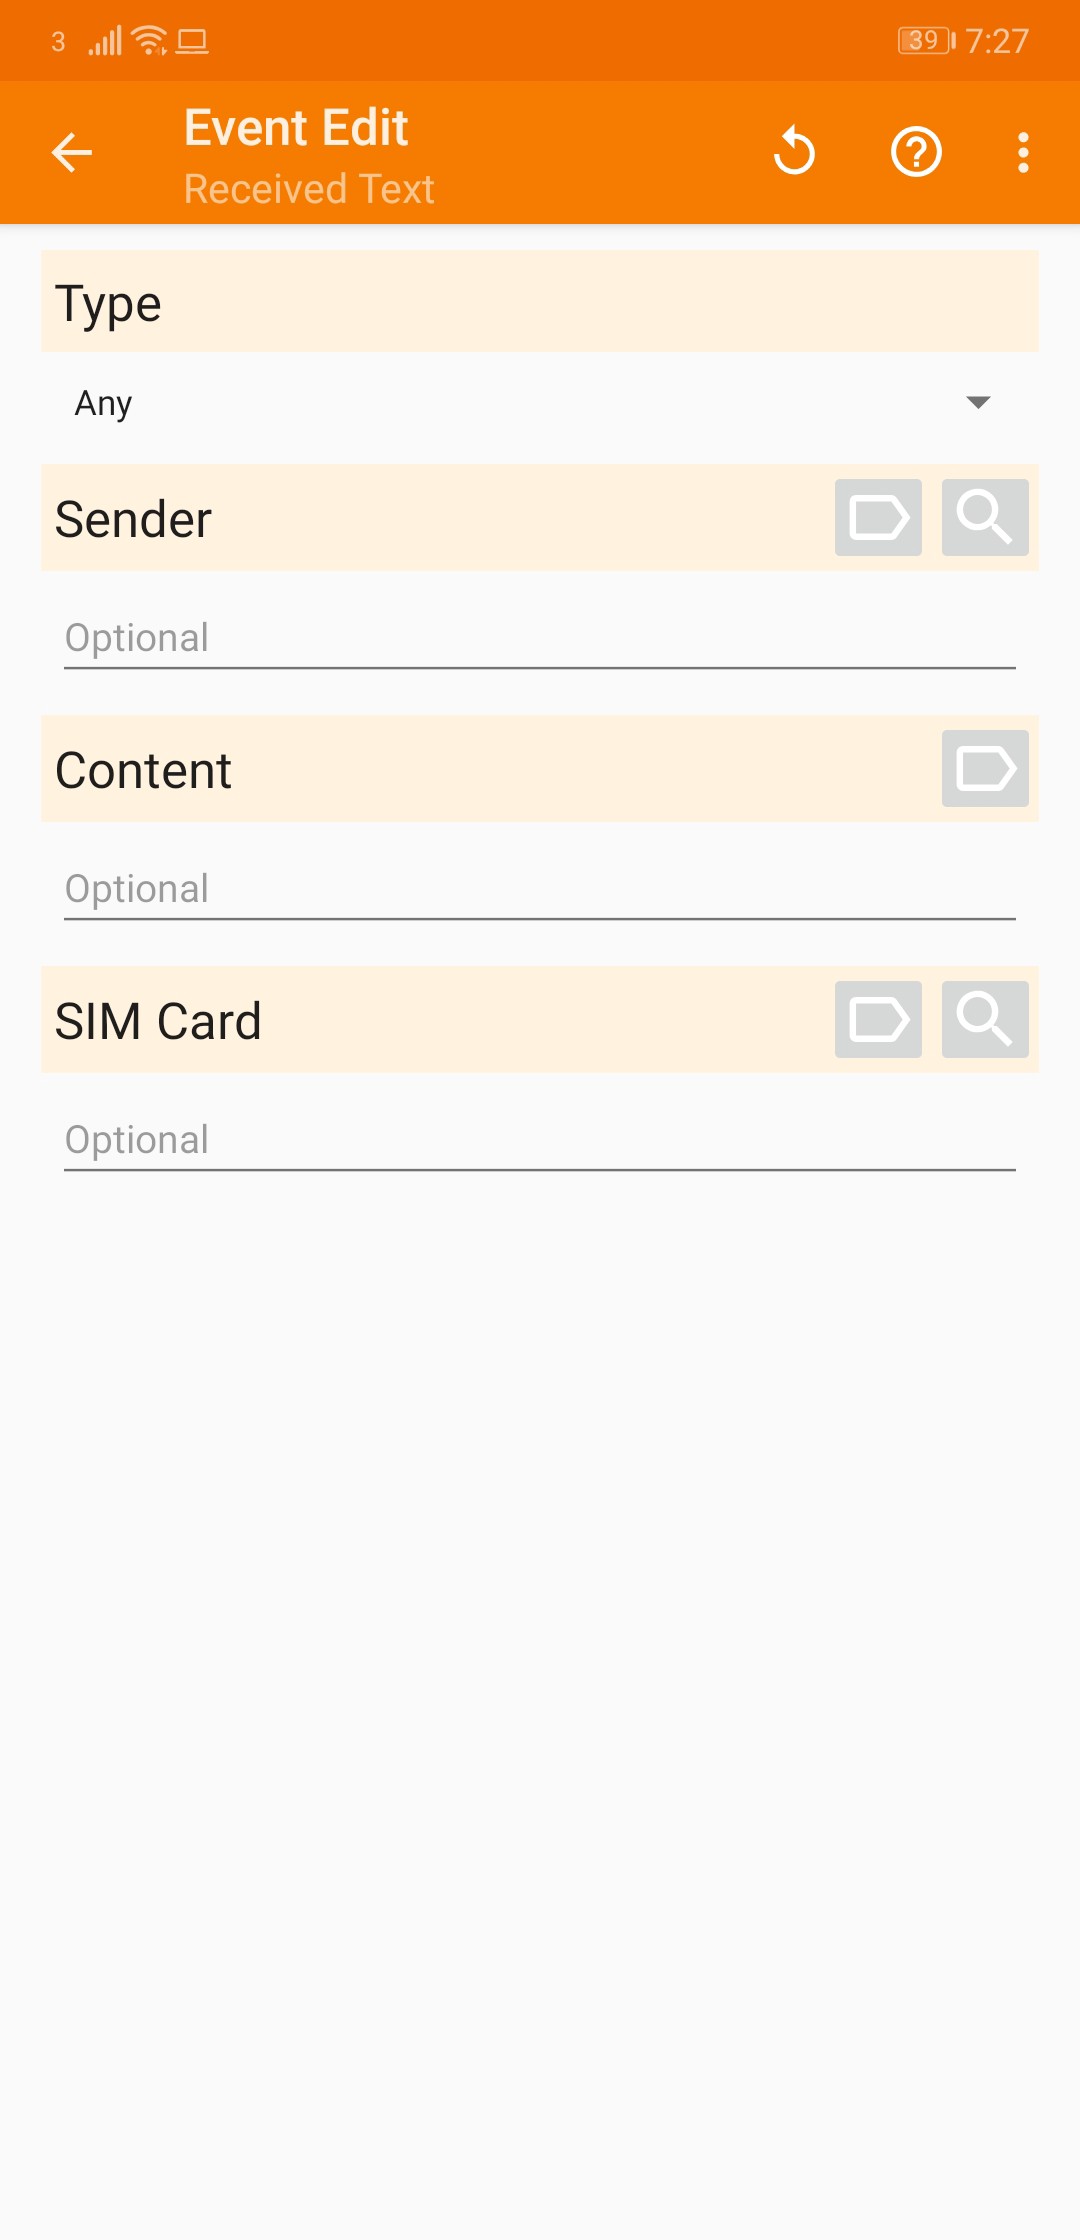
Task: Tap the Wi-Fi icon in the status bar
Action: pos(150,41)
